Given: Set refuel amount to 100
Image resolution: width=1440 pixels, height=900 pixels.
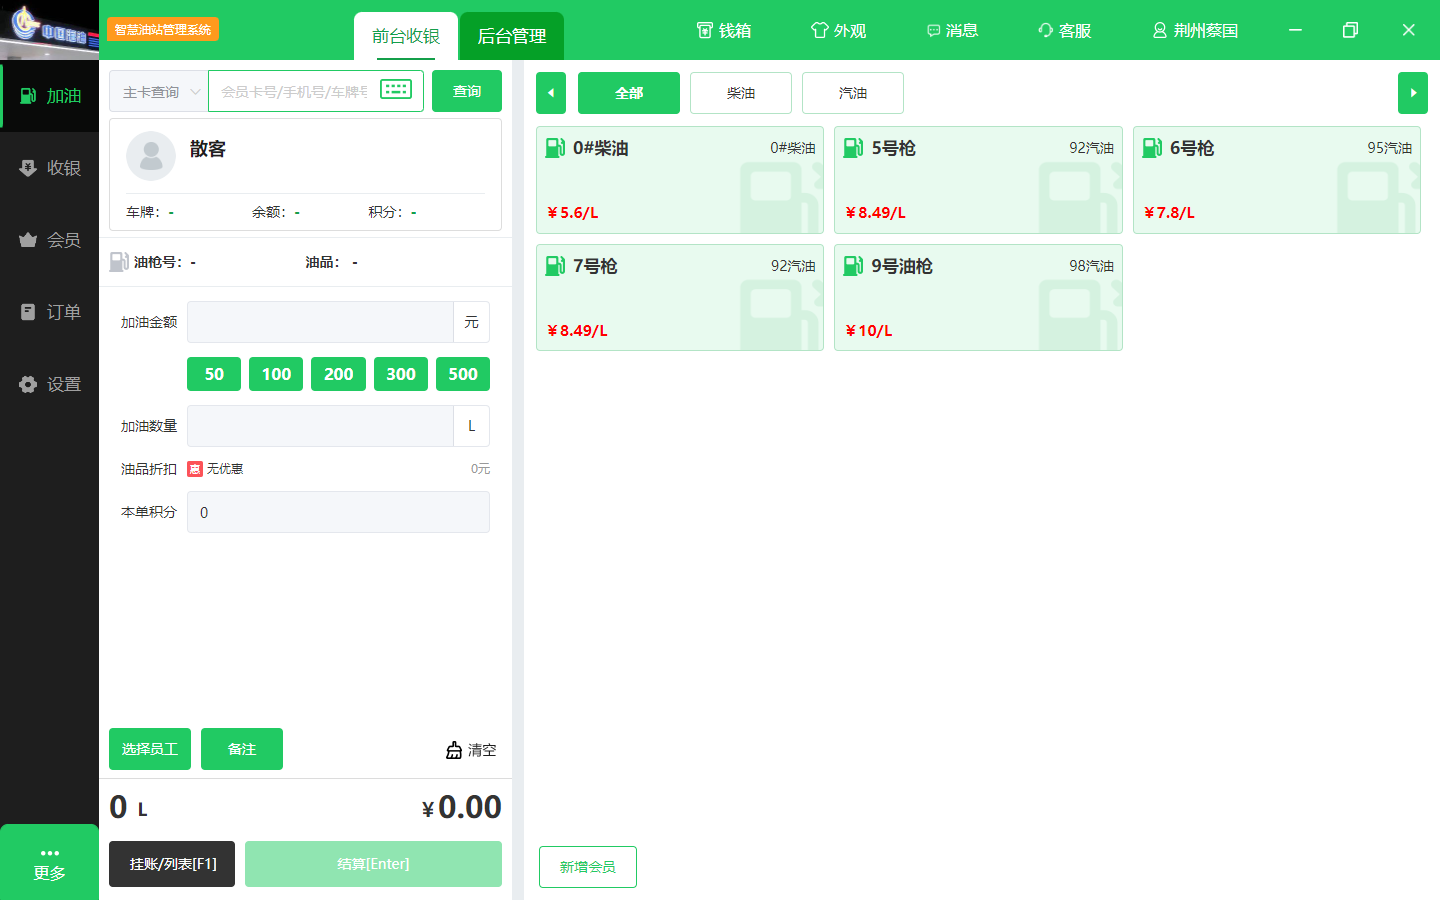Looking at the screenshot, I should 276,374.
